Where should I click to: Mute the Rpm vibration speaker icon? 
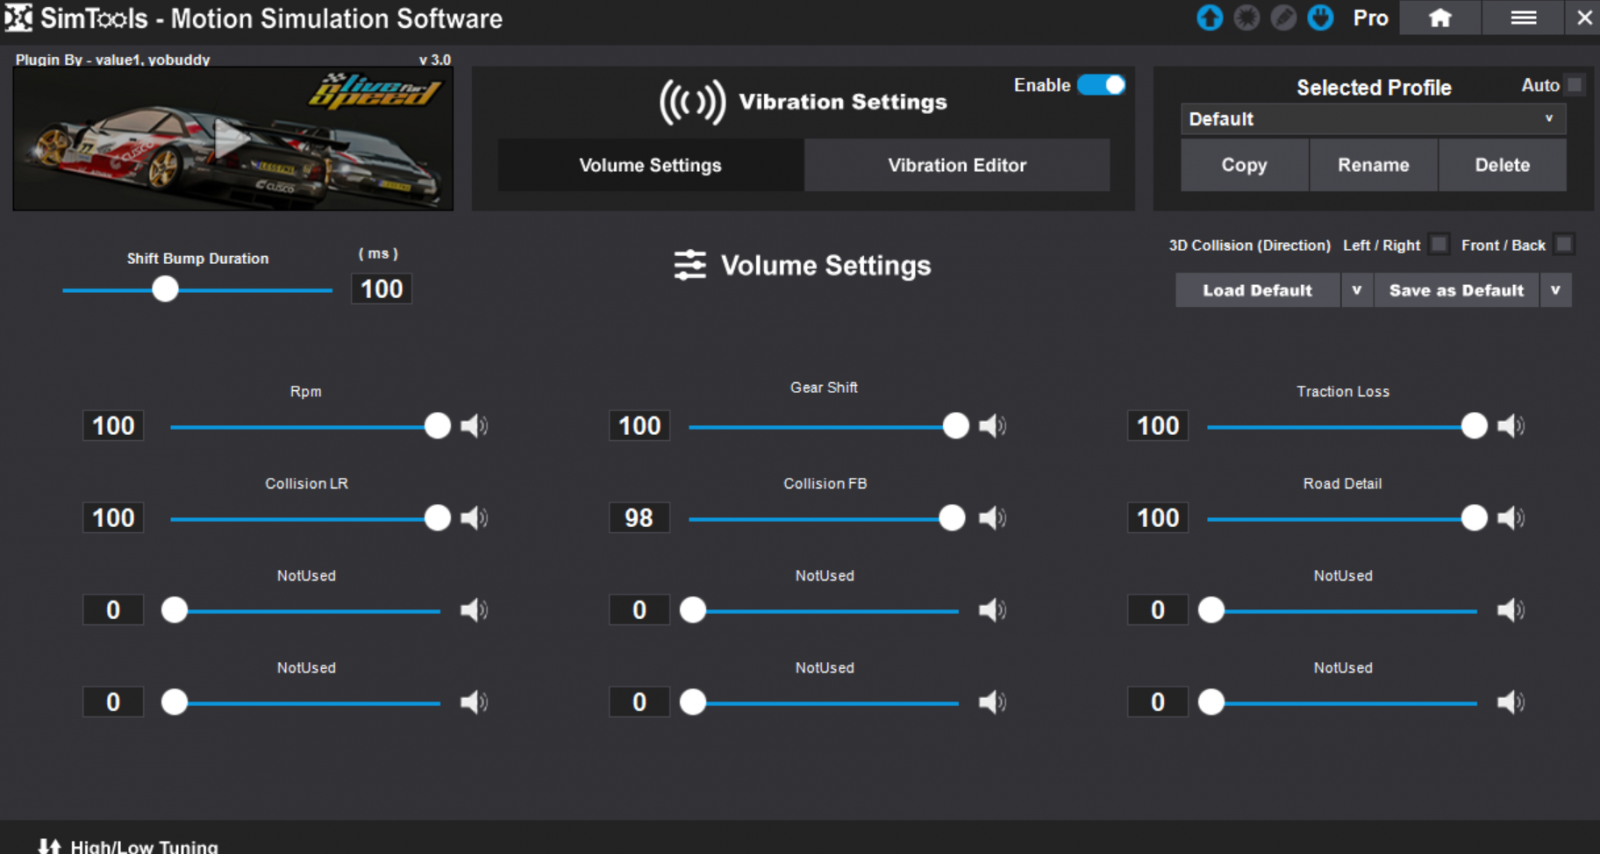click(473, 426)
